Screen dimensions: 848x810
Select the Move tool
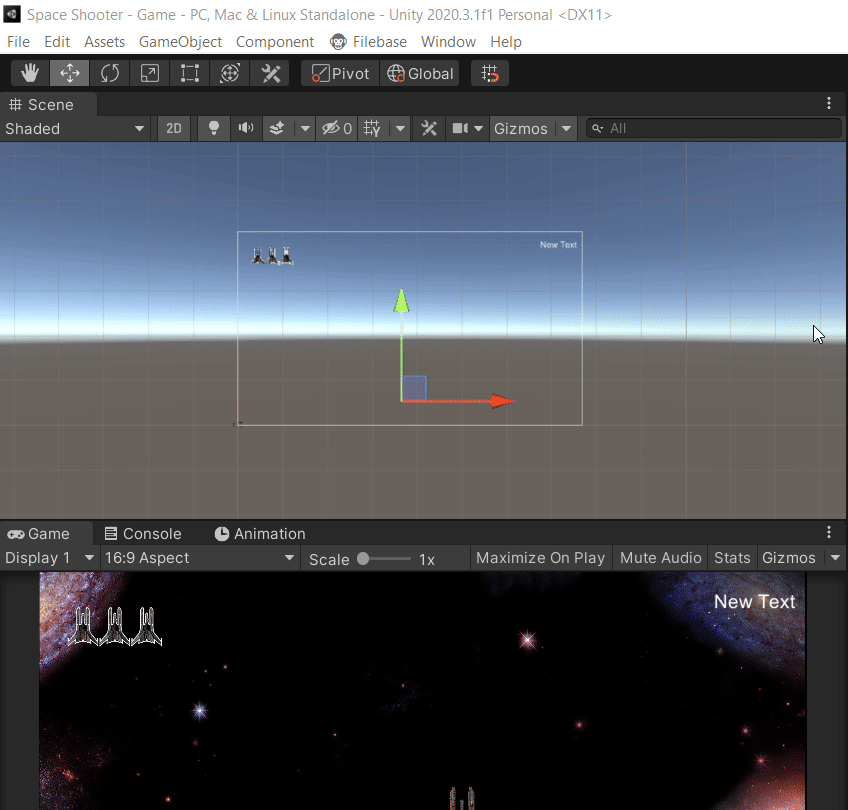click(69, 72)
